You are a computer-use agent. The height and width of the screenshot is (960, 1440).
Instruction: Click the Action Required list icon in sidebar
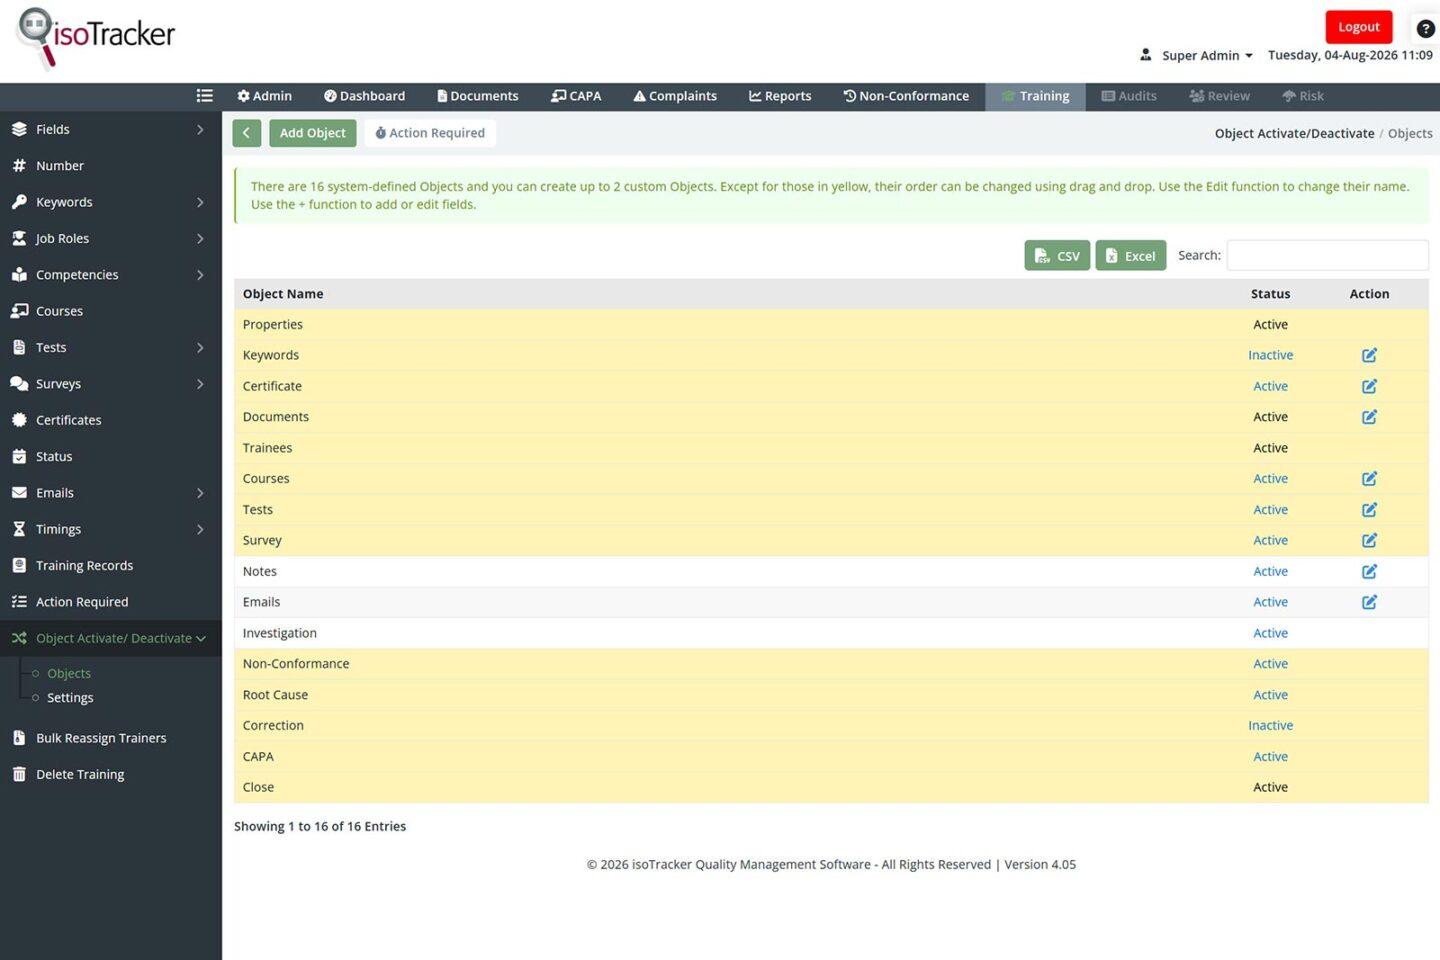19,602
